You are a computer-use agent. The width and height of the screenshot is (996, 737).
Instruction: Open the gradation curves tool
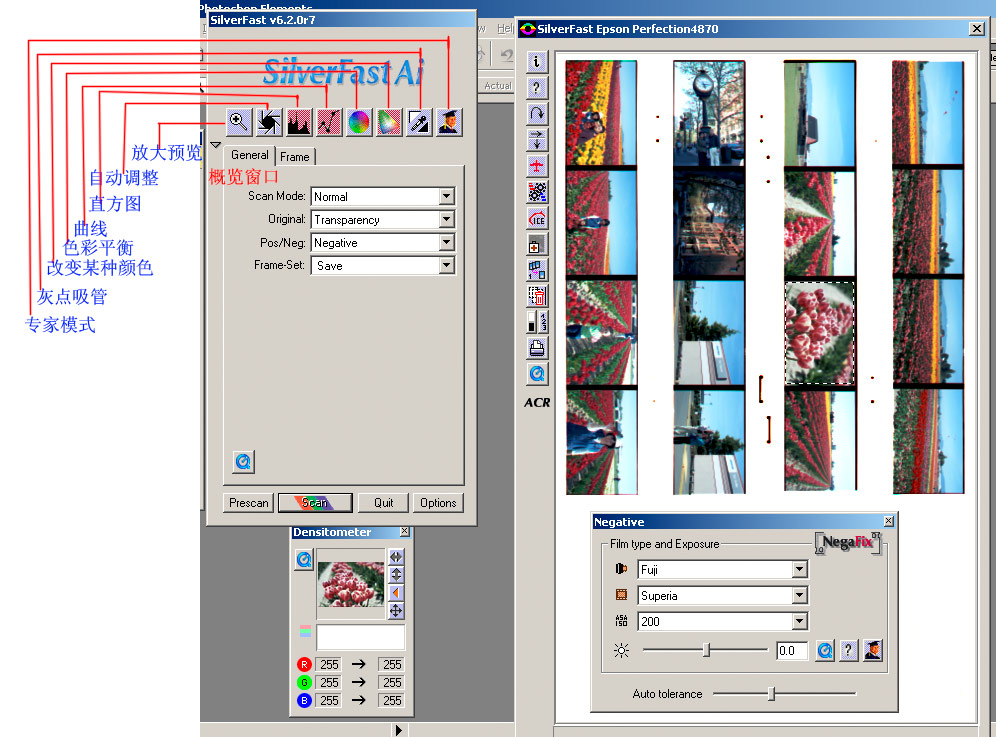pos(329,122)
